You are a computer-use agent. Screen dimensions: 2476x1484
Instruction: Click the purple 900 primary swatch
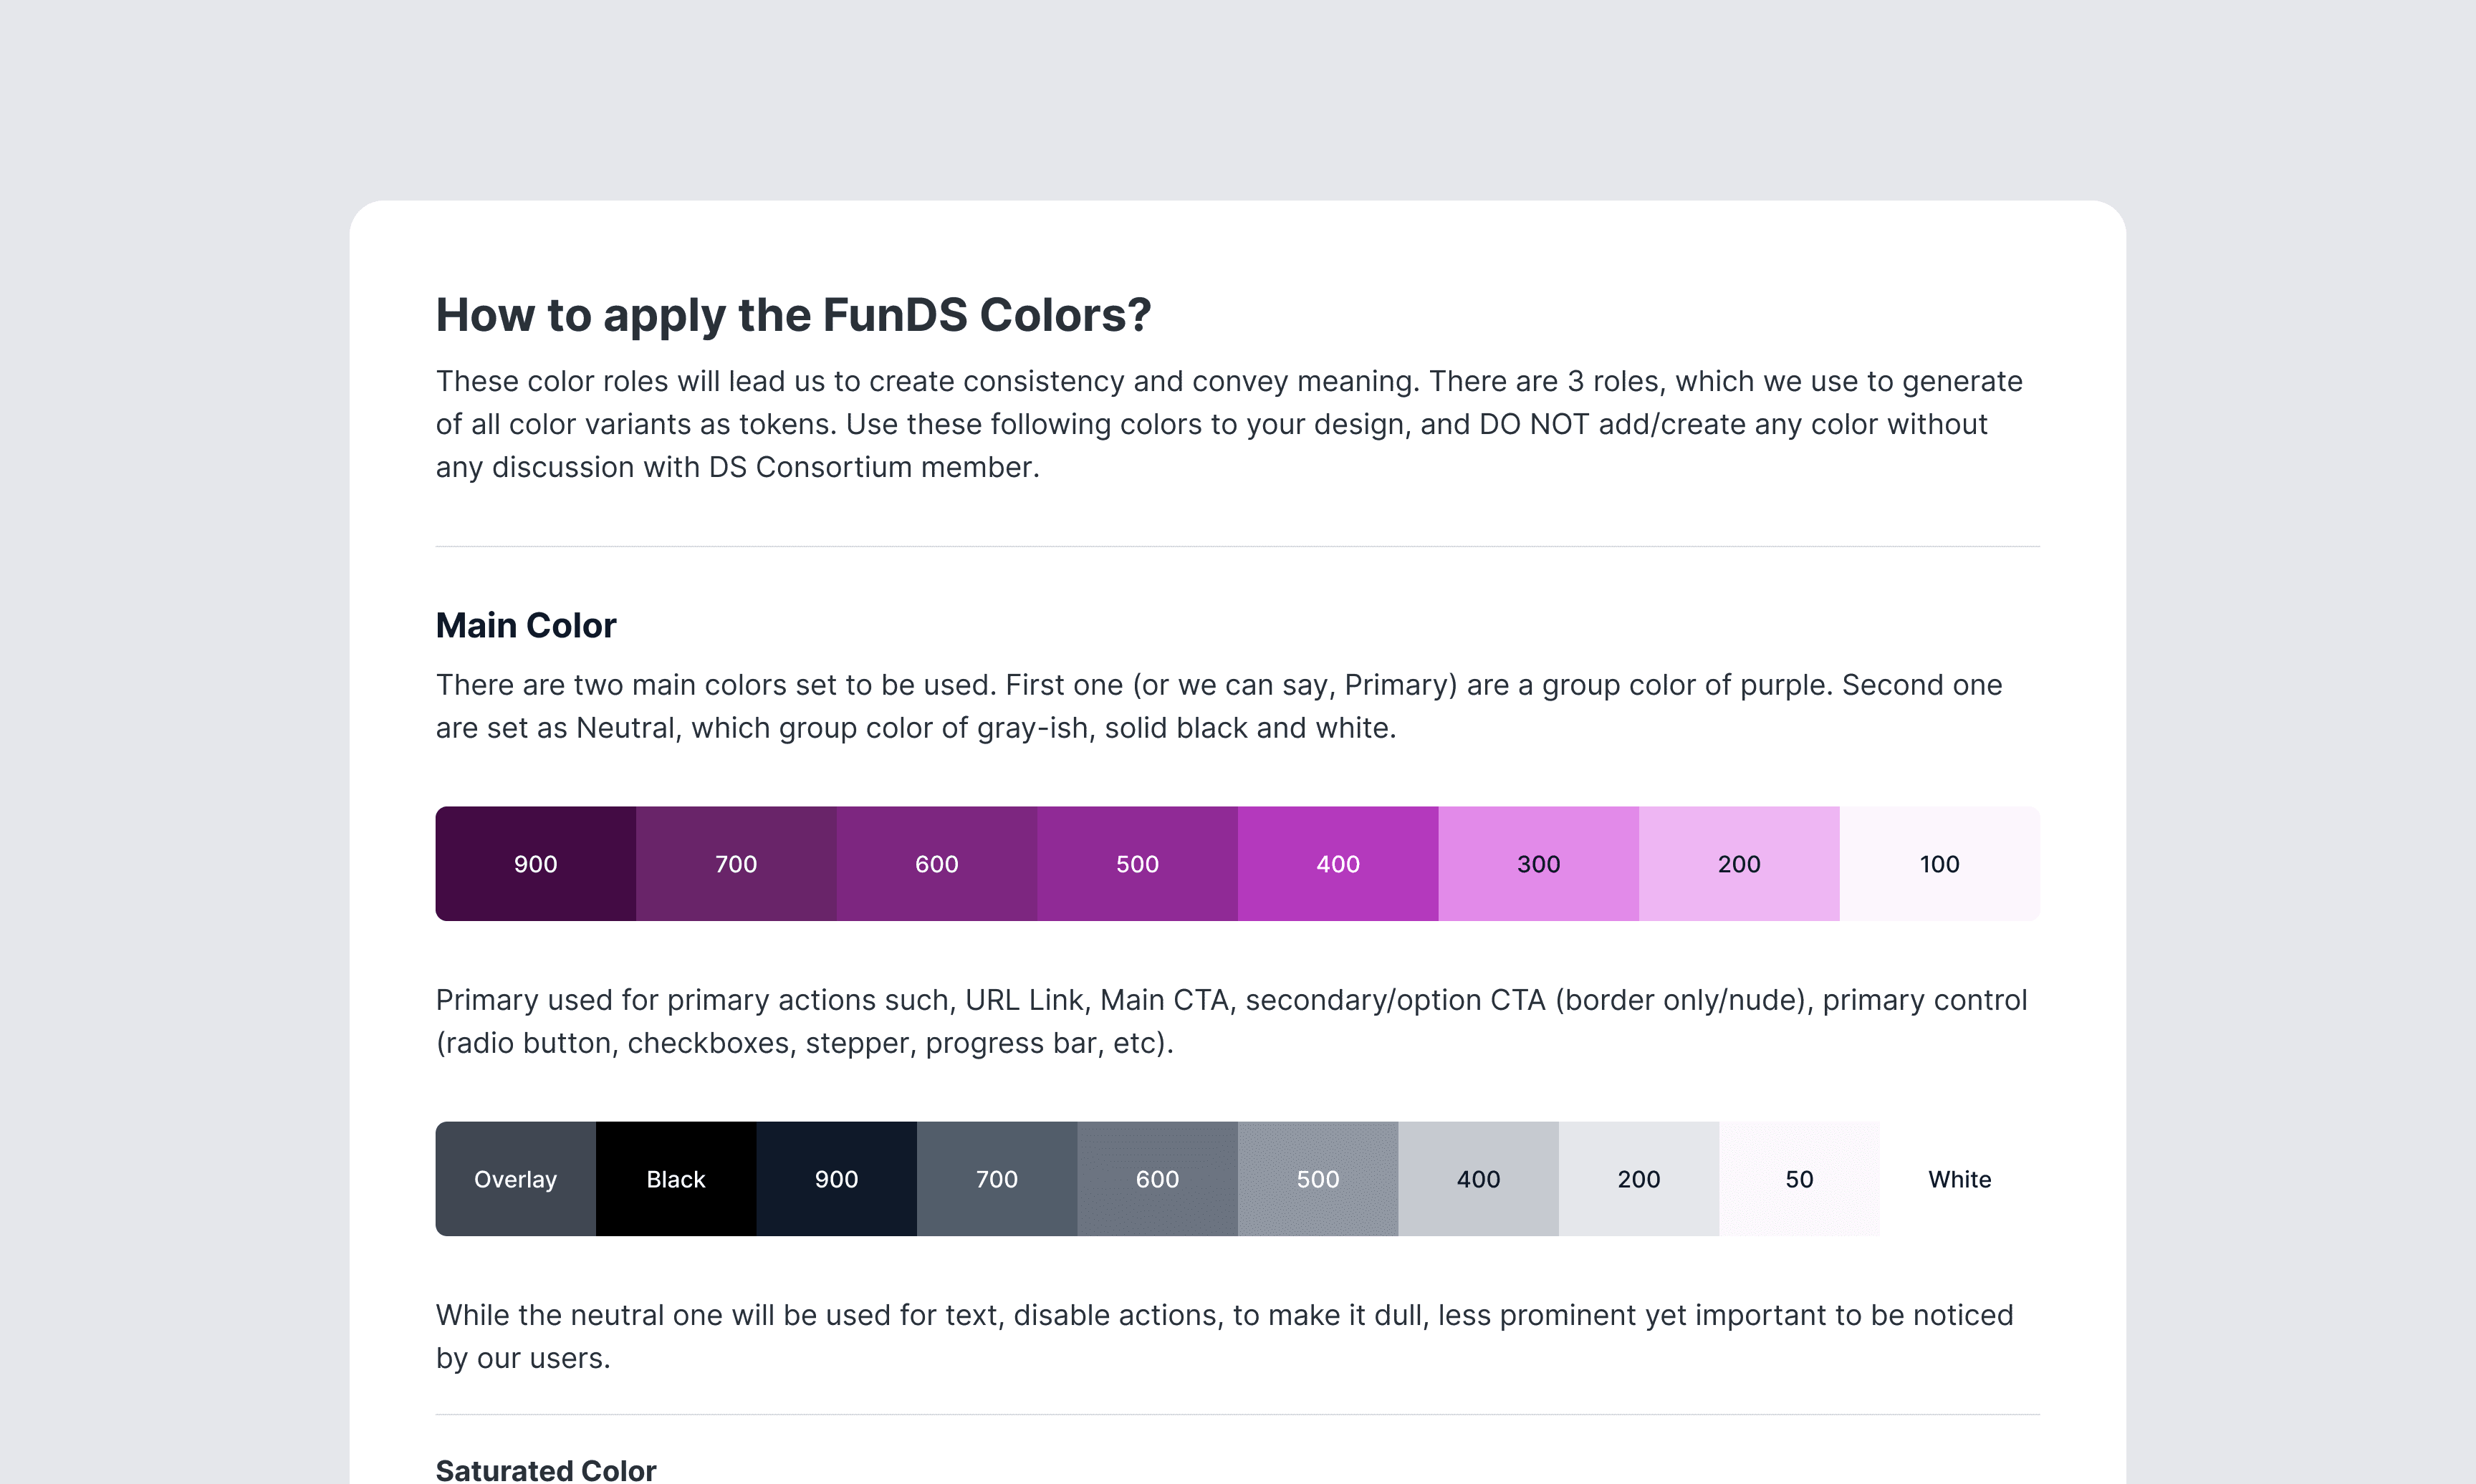(x=535, y=864)
